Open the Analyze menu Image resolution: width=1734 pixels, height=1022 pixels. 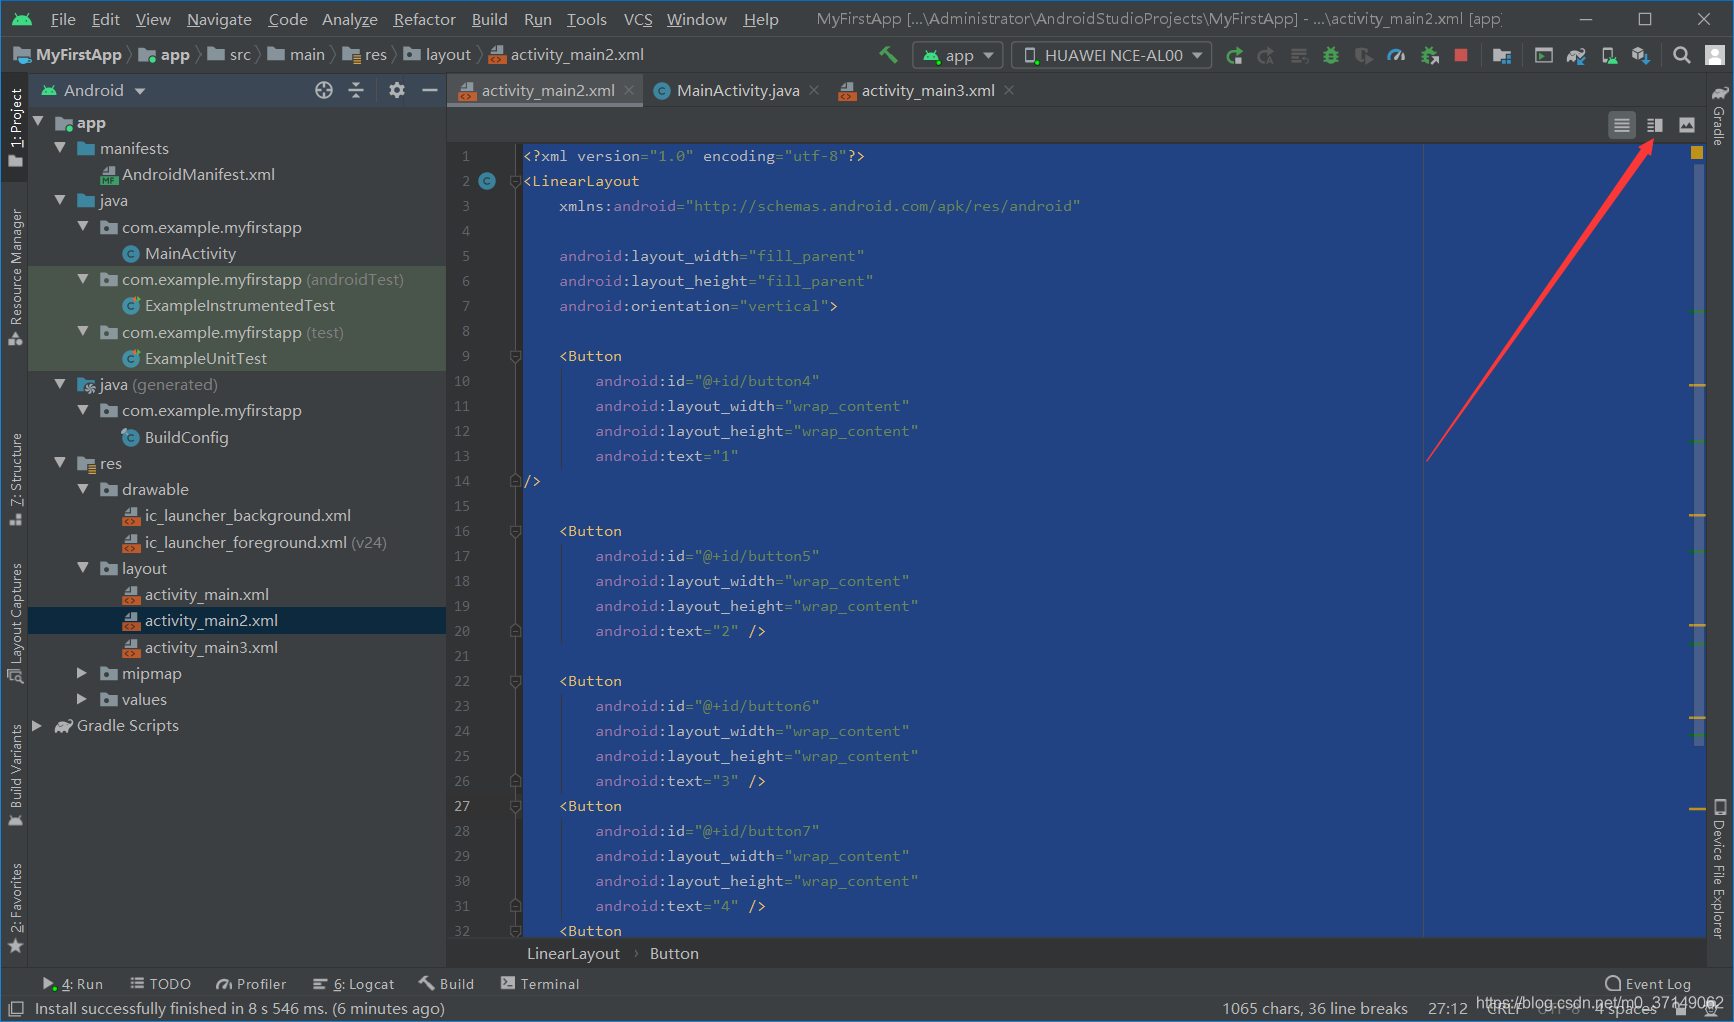click(x=349, y=19)
